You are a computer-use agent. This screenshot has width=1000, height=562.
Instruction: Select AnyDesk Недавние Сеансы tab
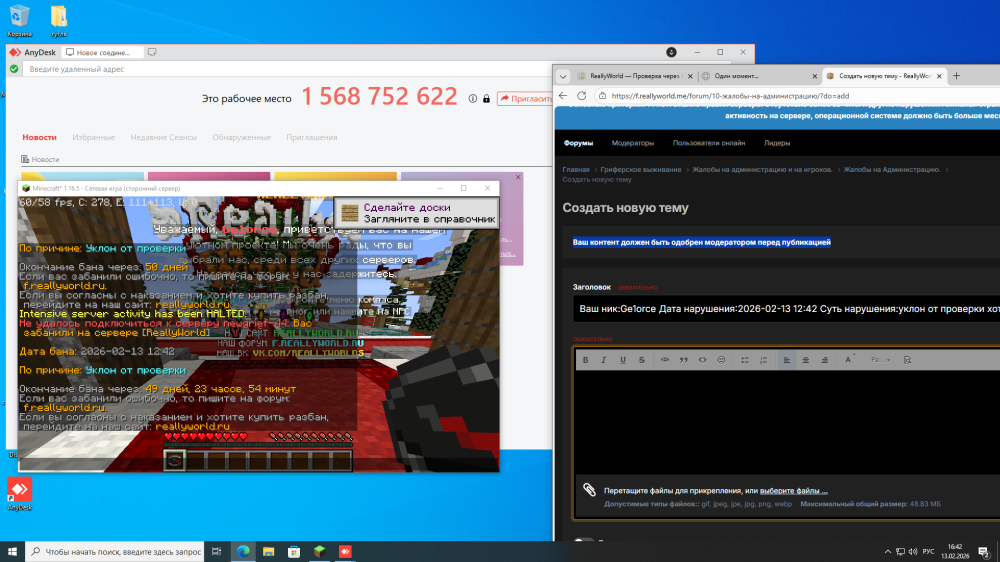[x=163, y=137]
